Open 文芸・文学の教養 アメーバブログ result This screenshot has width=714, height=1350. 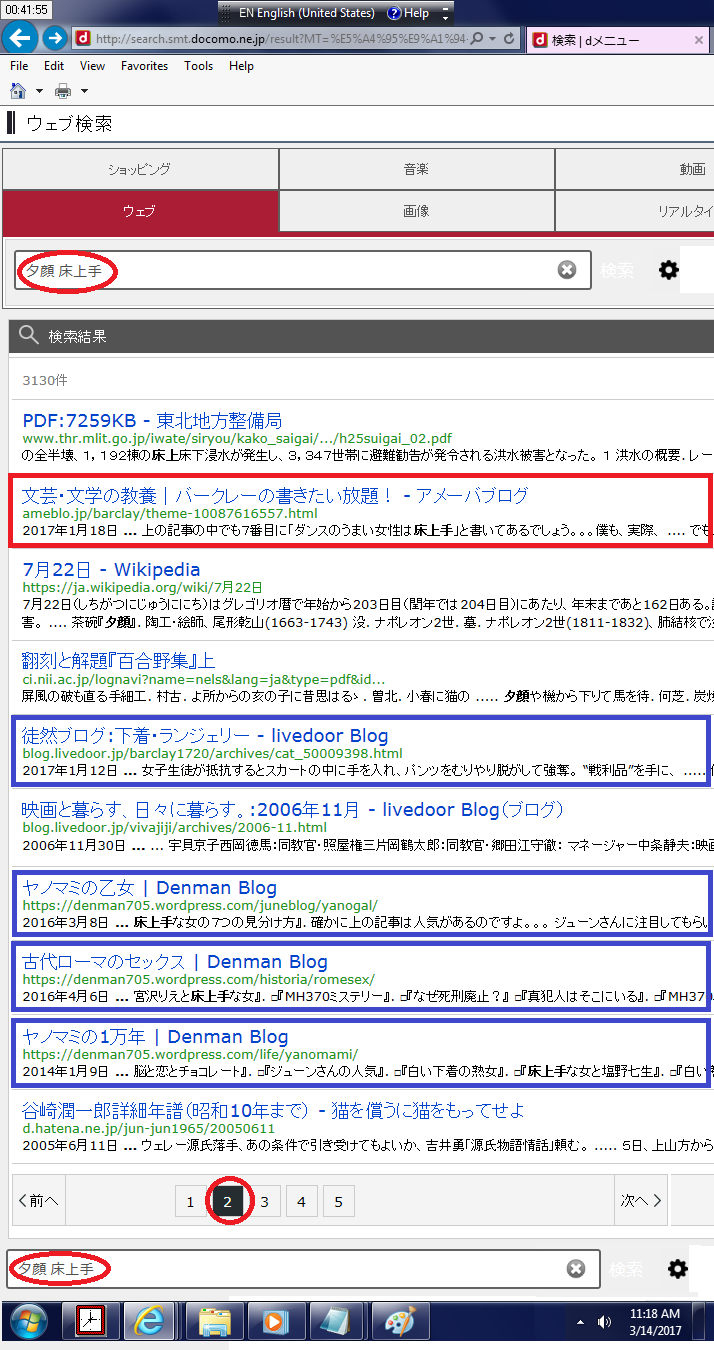(x=275, y=495)
